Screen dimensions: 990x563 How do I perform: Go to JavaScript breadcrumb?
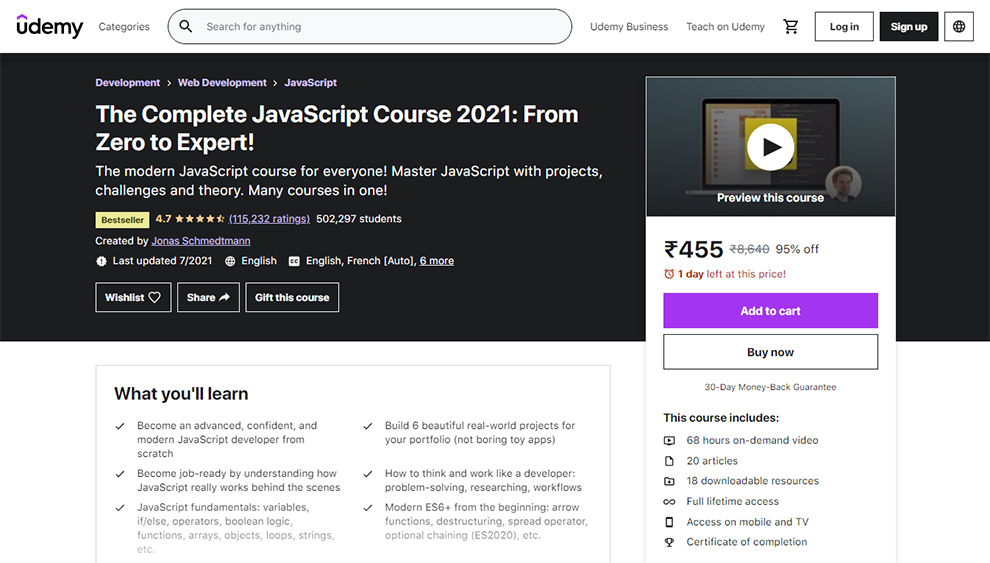point(311,83)
